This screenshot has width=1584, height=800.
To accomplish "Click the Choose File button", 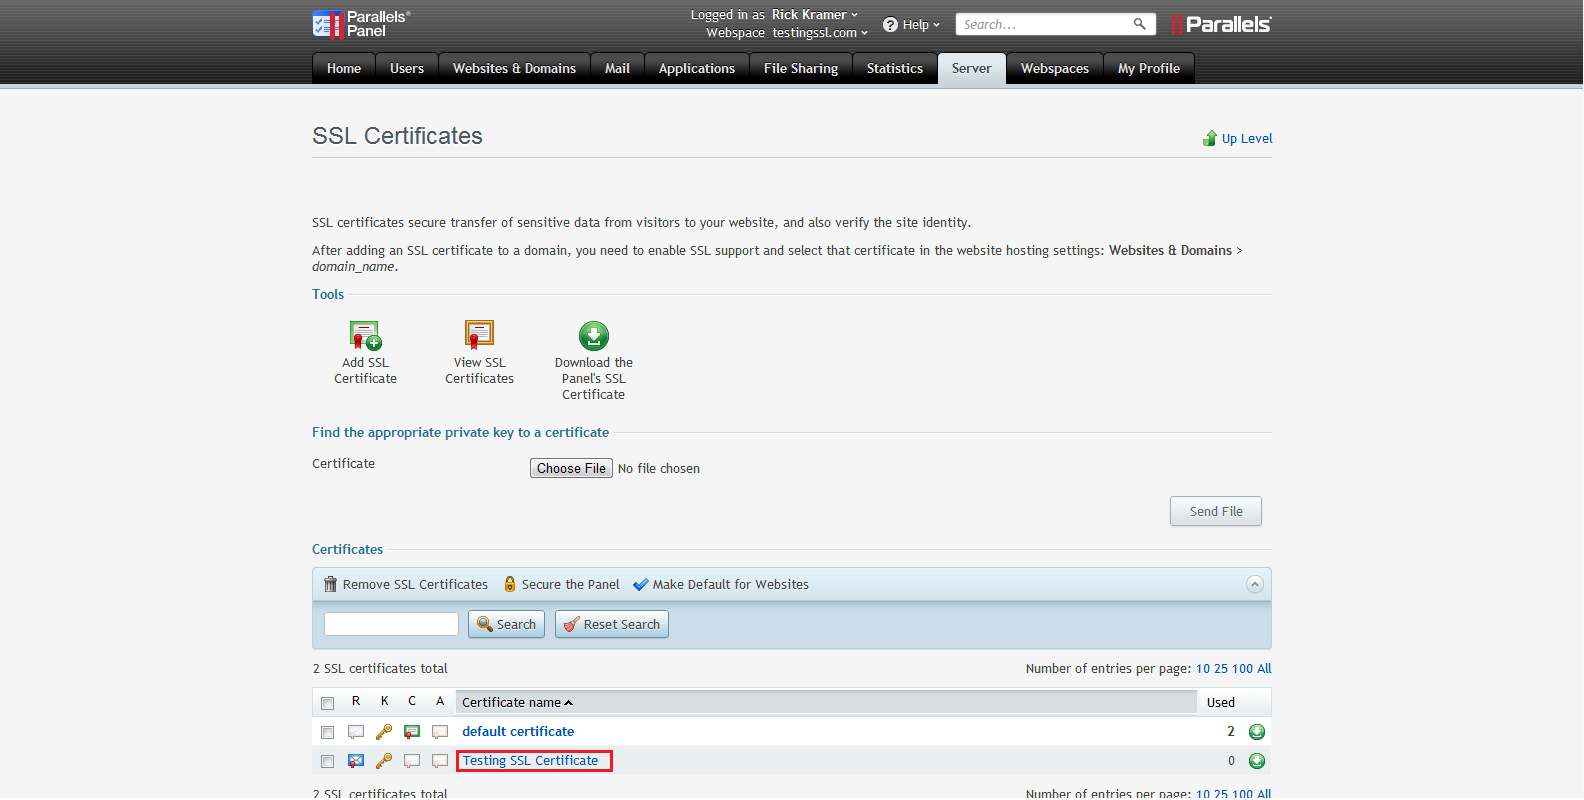I will point(571,468).
